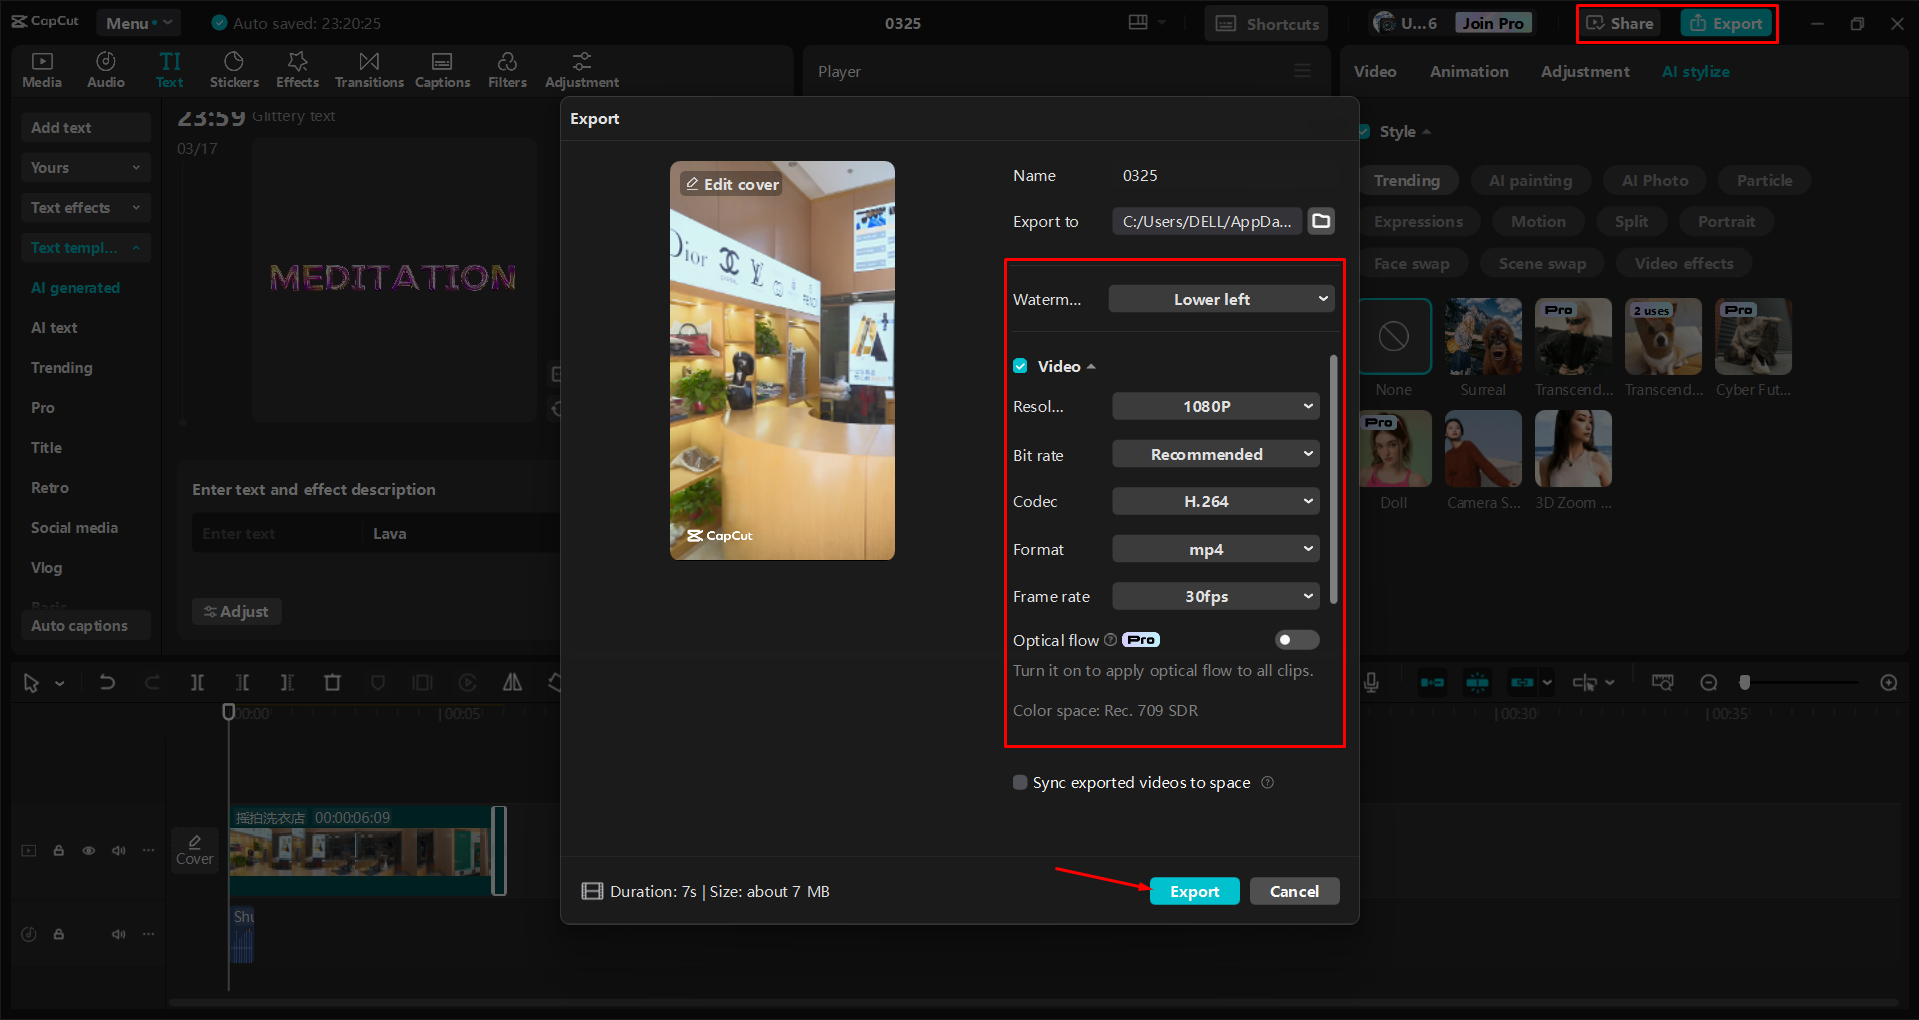1919x1020 pixels.
Task: Select the Split tool in the timeline toolbar
Action: point(197,682)
